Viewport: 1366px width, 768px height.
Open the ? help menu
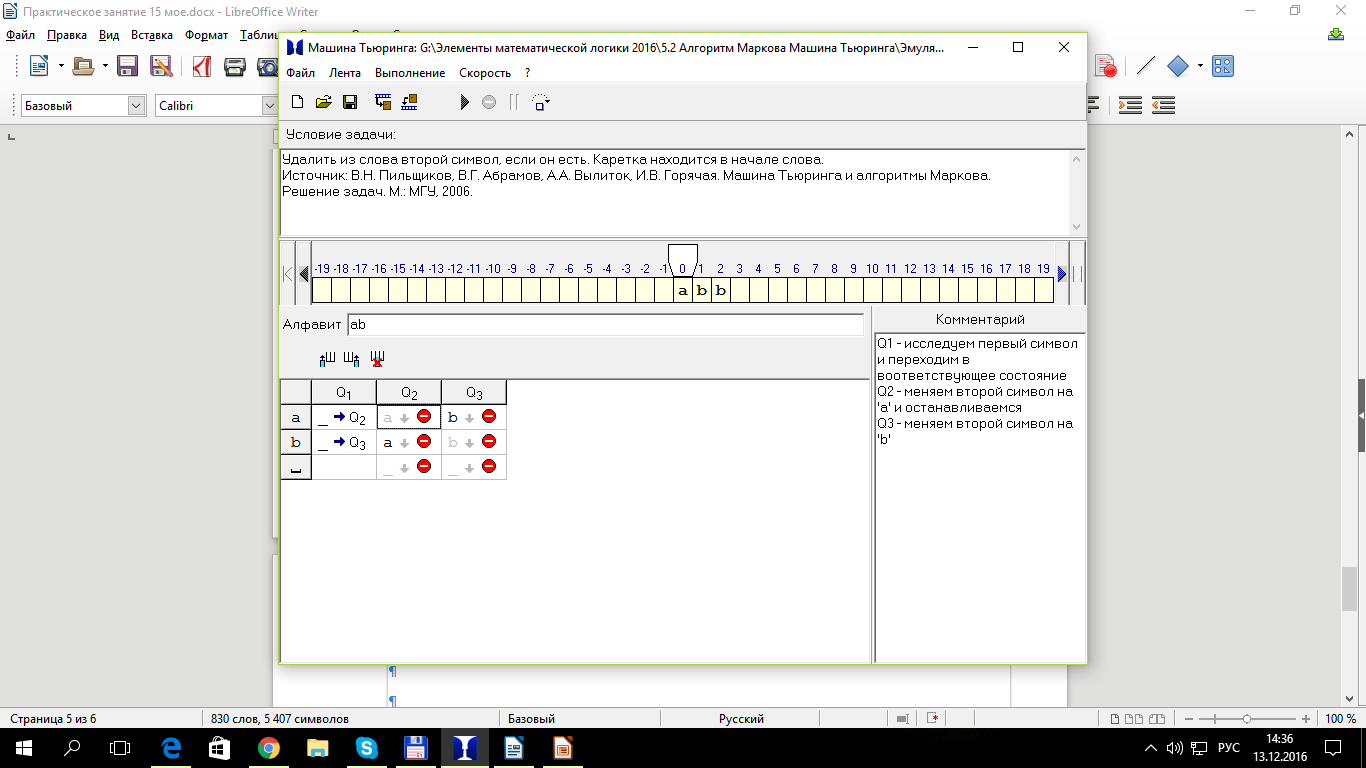527,73
